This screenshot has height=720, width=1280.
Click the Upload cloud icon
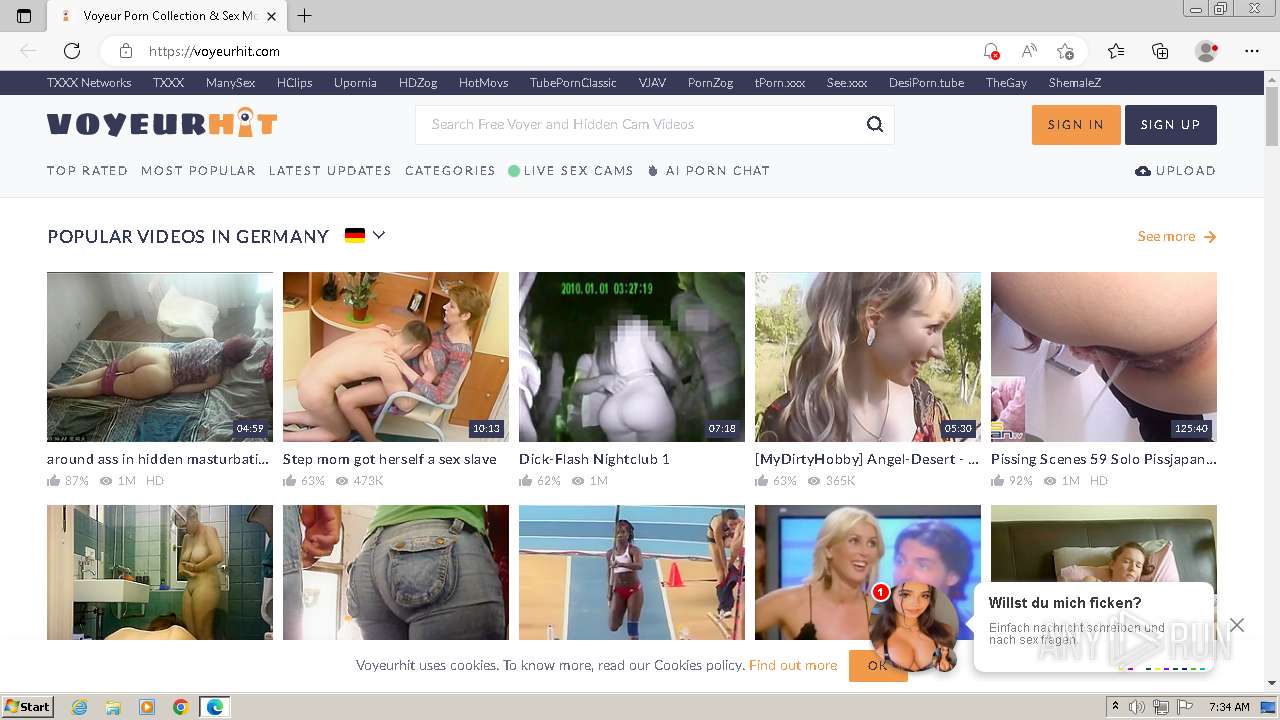(1143, 171)
